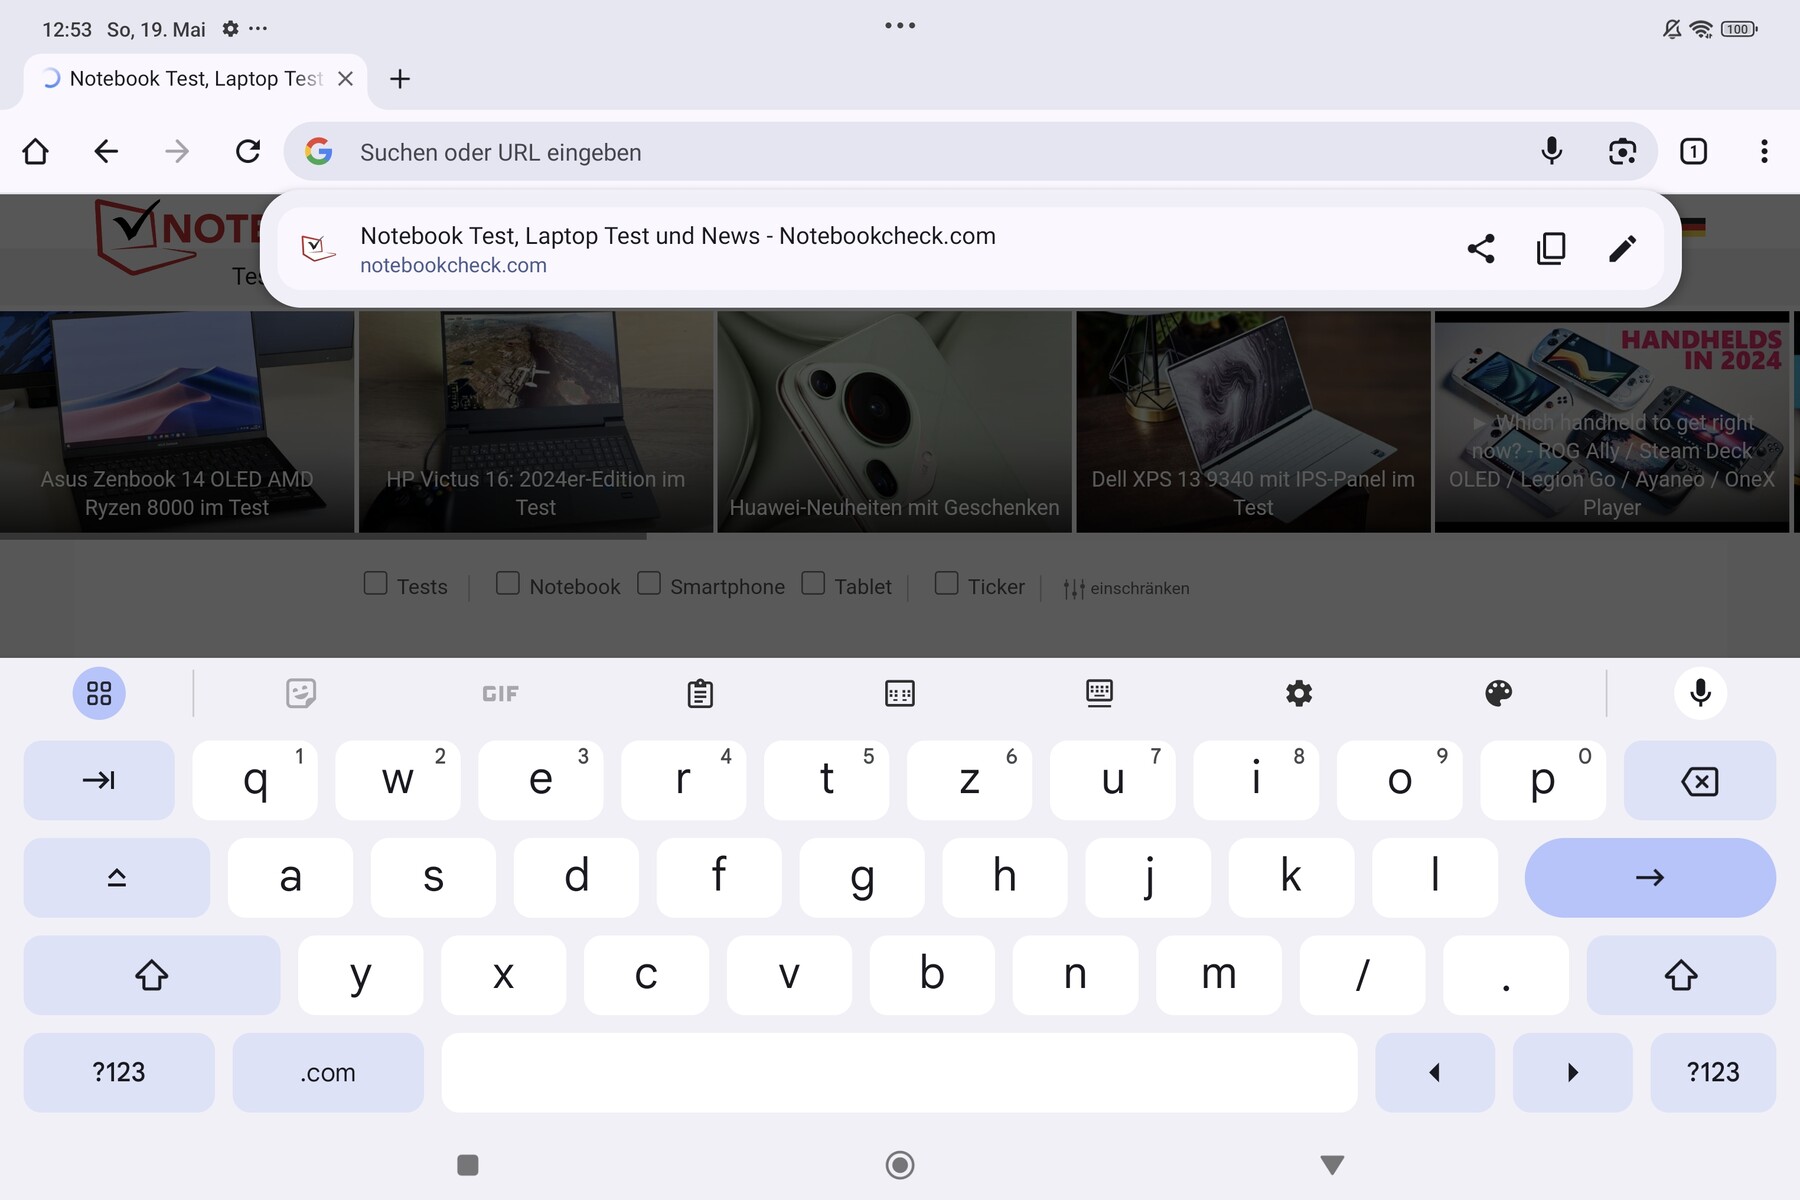Tap the voice search microphone in address bar
1800x1200 pixels.
tap(1551, 151)
